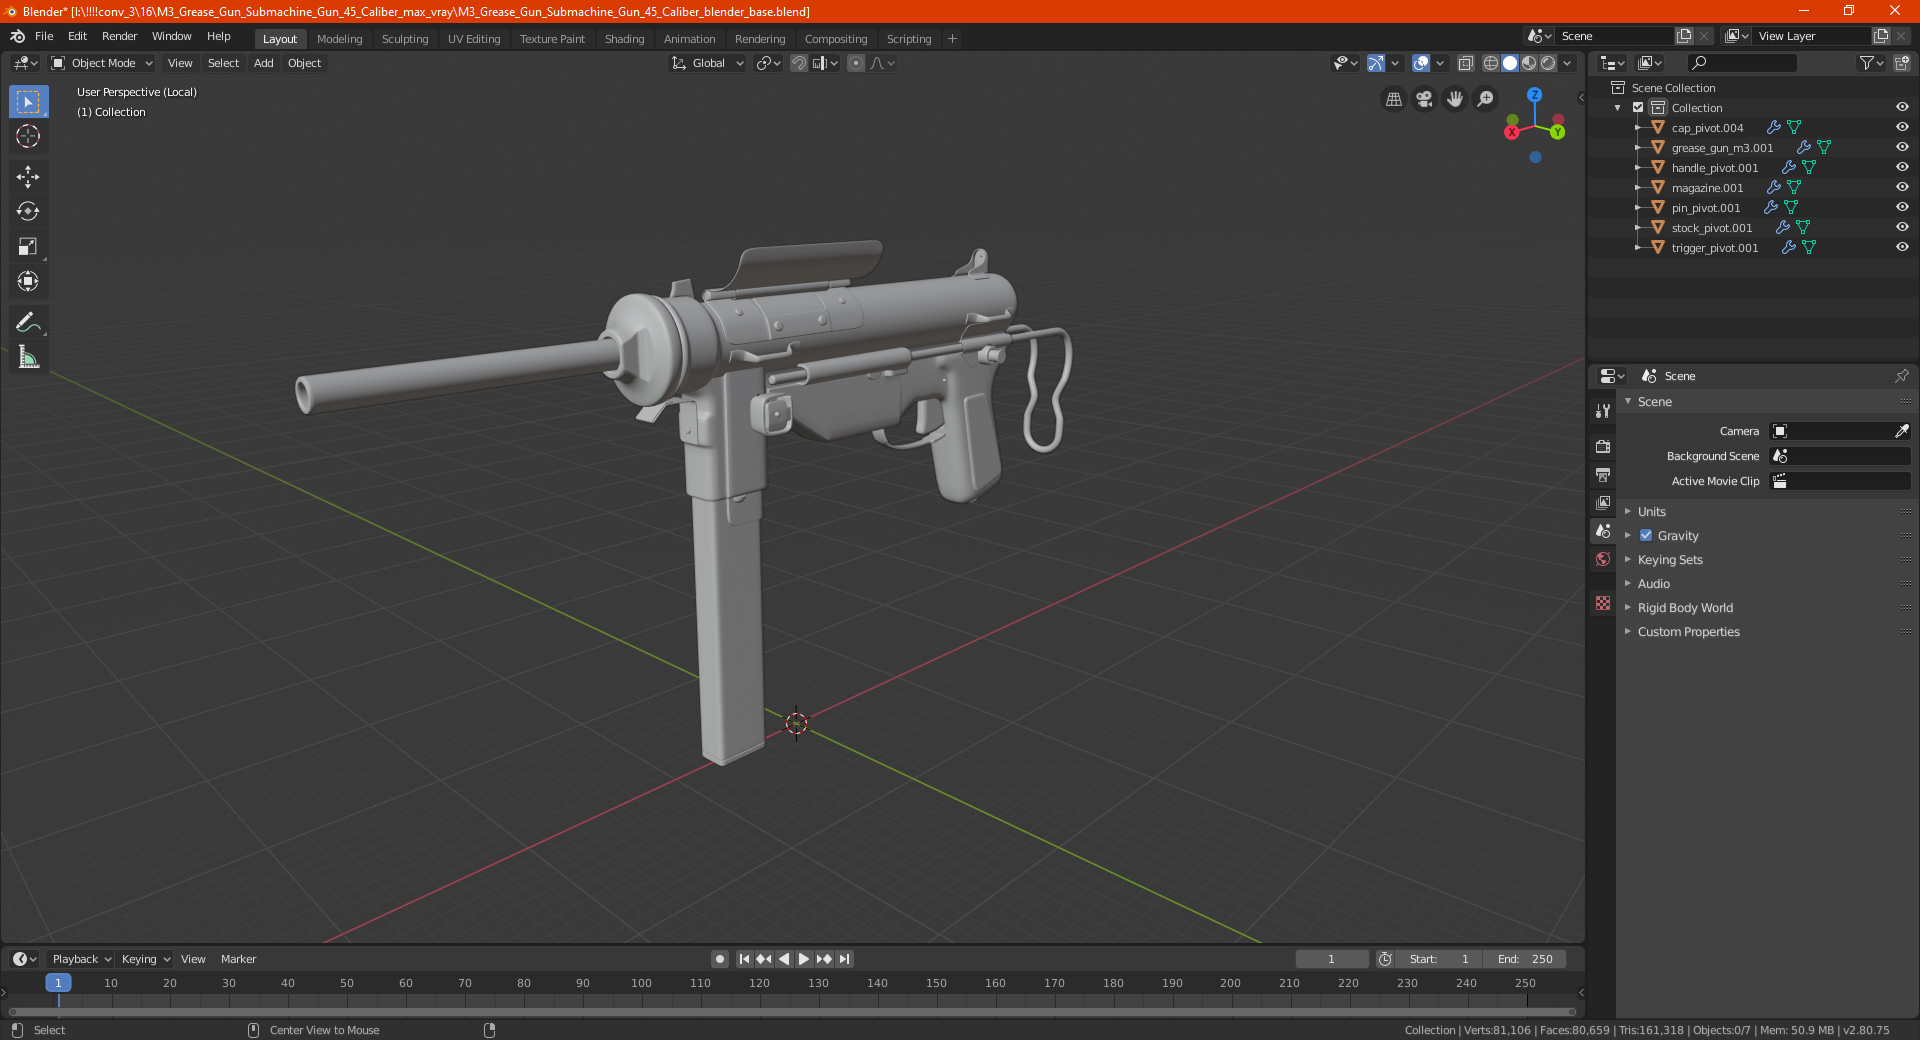Choose the Move tool
This screenshot has width=1920, height=1040.
[x=28, y=177]
